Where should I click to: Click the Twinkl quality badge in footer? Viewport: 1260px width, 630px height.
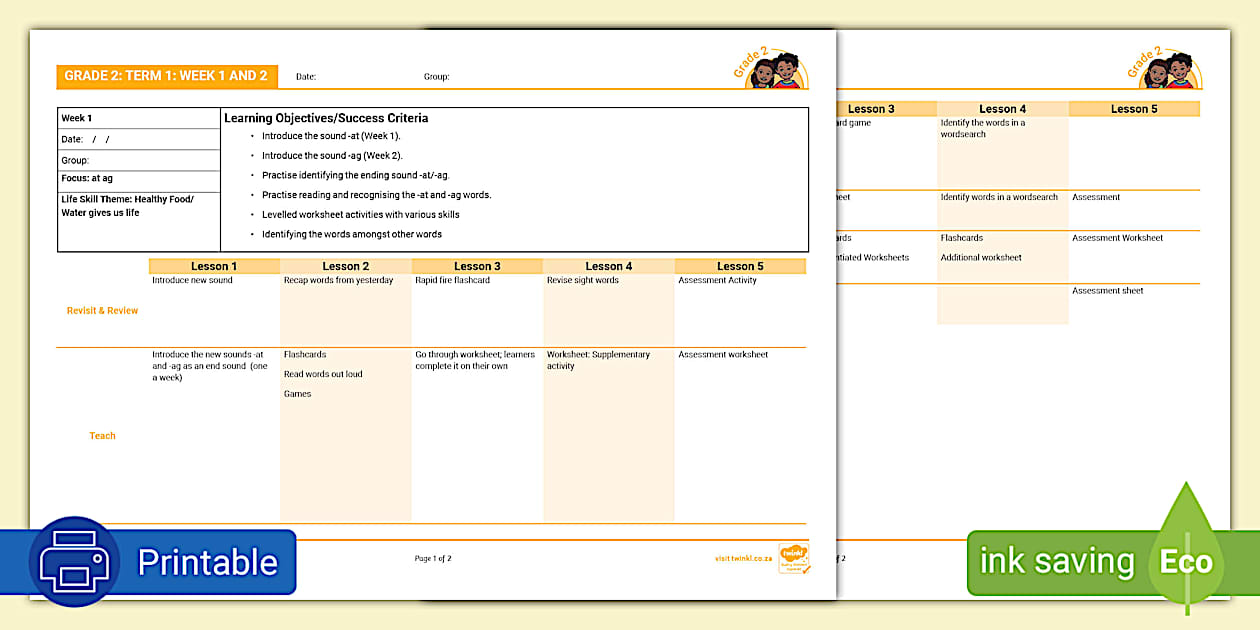point(794,558)
